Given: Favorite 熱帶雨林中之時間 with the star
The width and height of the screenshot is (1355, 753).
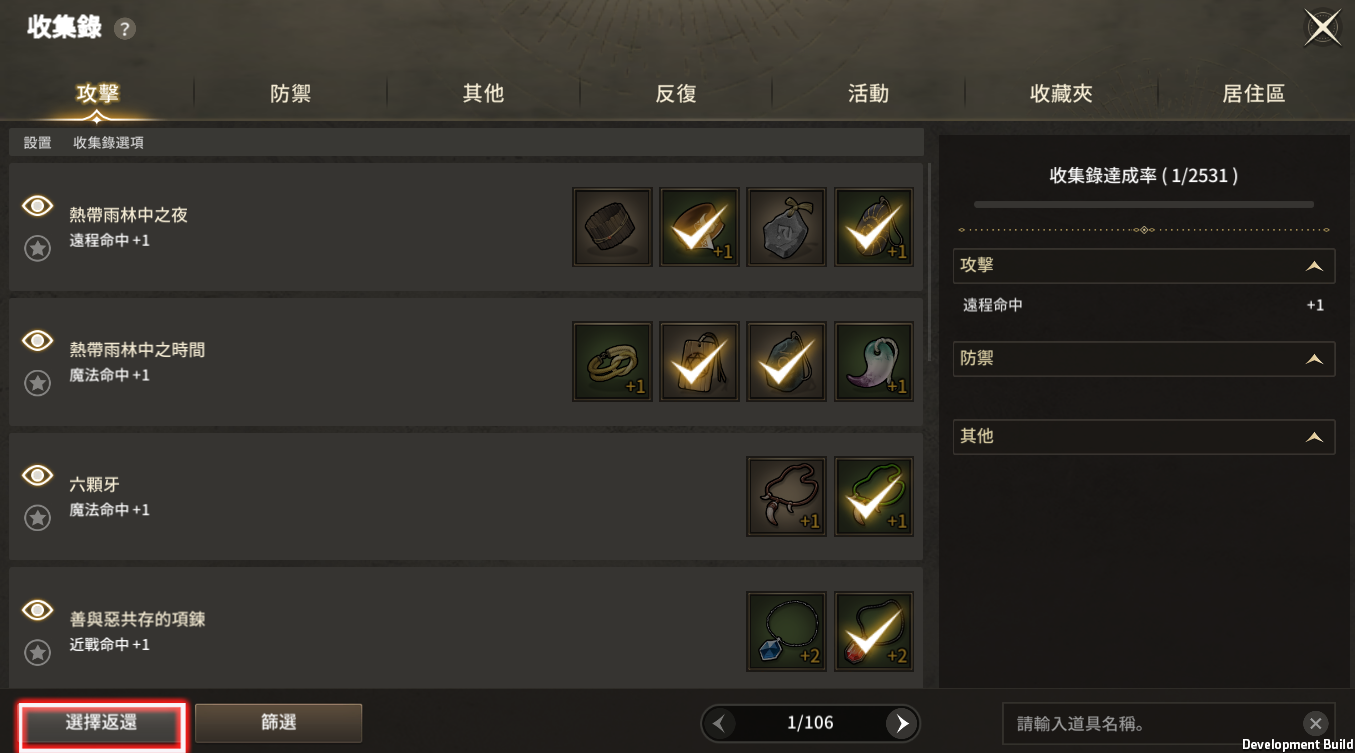Looking at the screenshot, I should tap(37, 383).
